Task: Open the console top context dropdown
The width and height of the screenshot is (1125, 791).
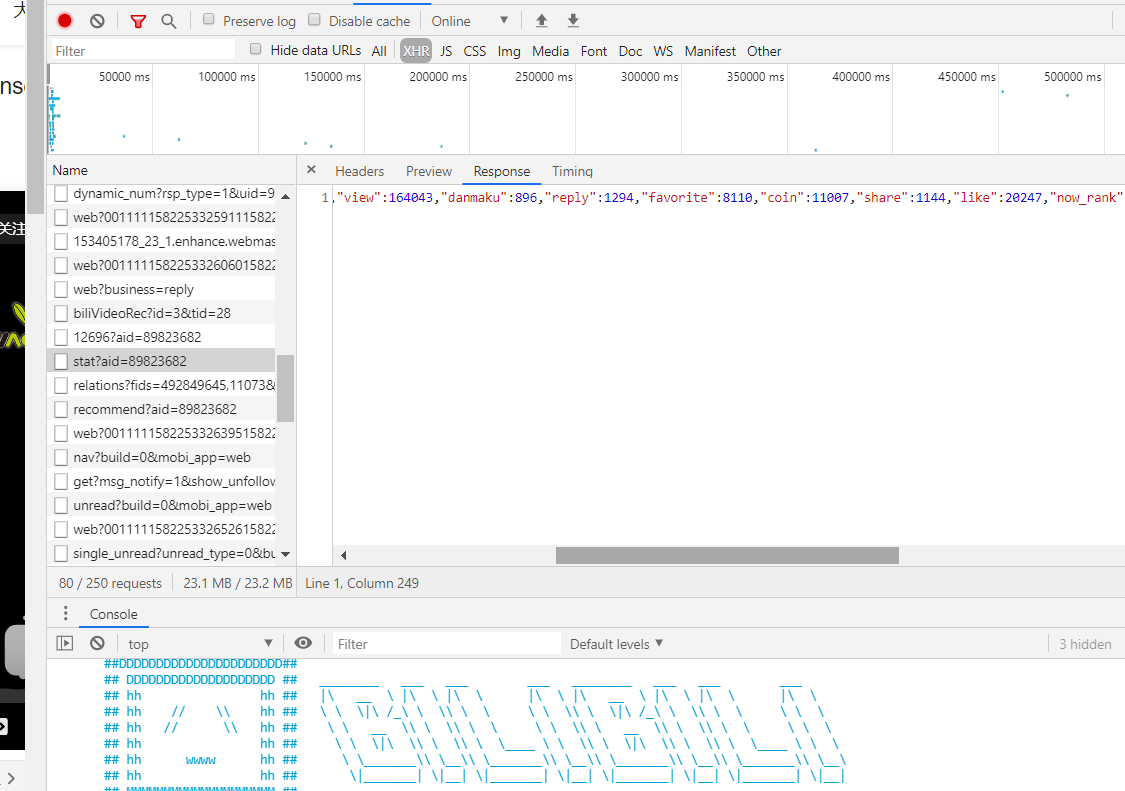Action: (200, 644)
